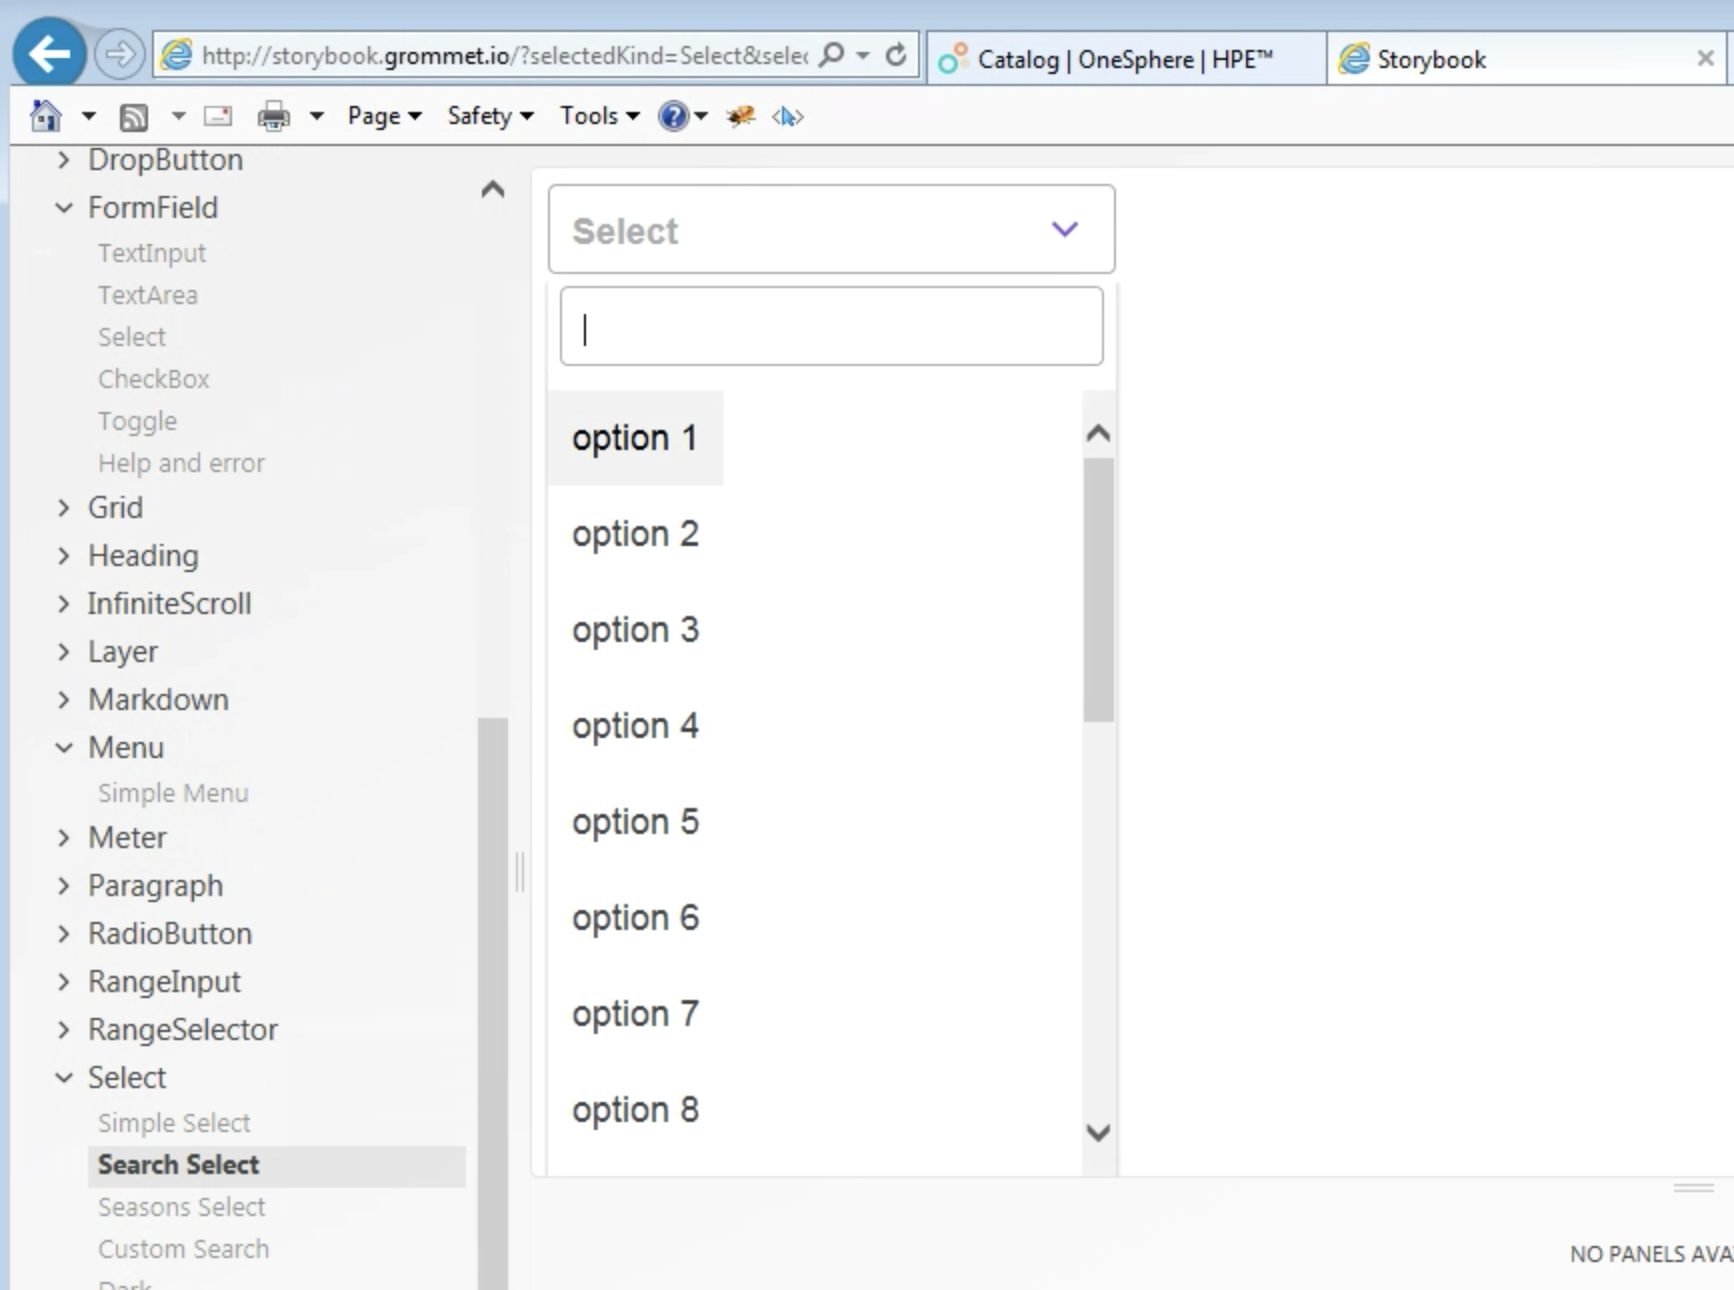The height and width of the screenshot is (1290, 1734).
Task: Click the developer code icon on the toolbar
Action: [x=788, y=116]
